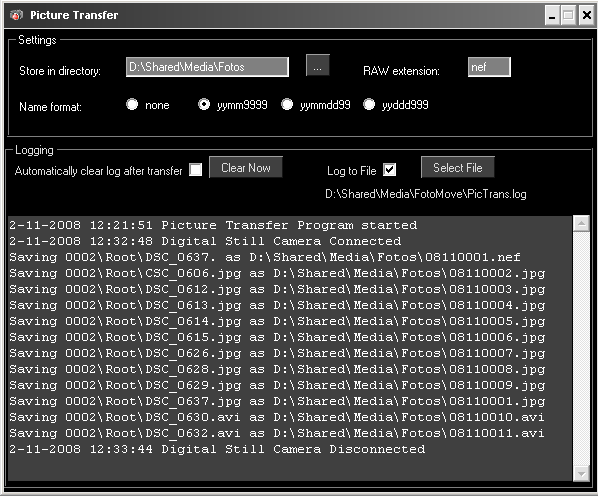598x496 pixels.
Task: Click the log line saving DSC_0630.avi
Action: click(x=276, y=417)
